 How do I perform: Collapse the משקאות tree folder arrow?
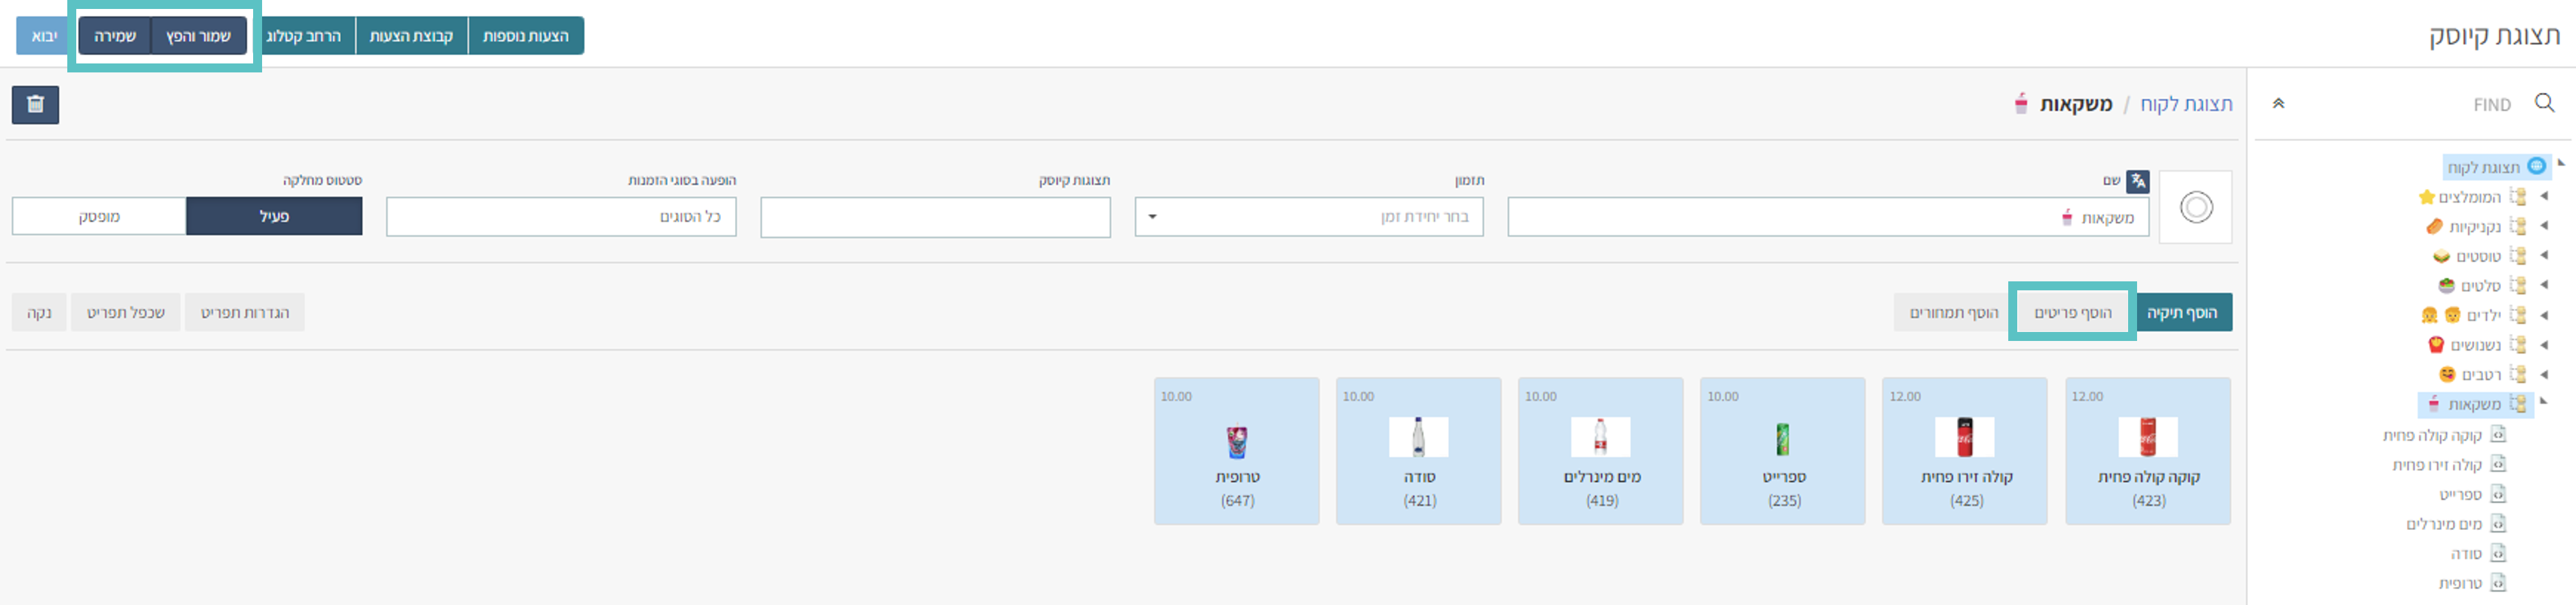point(2544,402)
